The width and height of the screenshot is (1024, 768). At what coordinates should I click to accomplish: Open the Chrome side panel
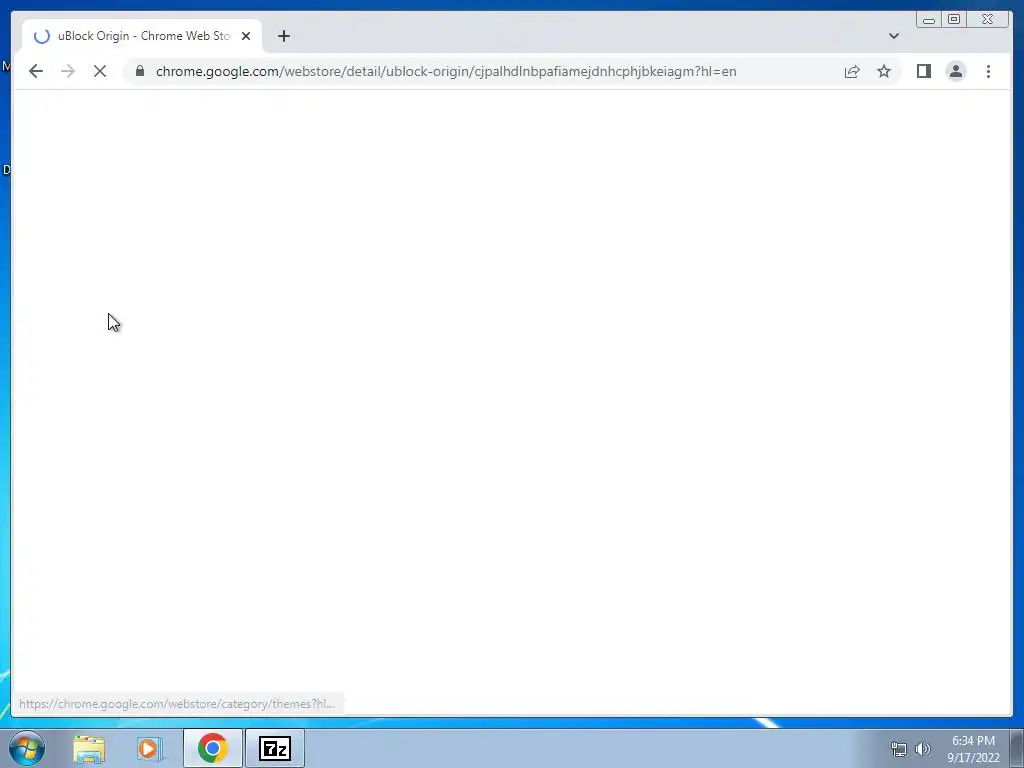pyautogui.click(x=923, y=71)
